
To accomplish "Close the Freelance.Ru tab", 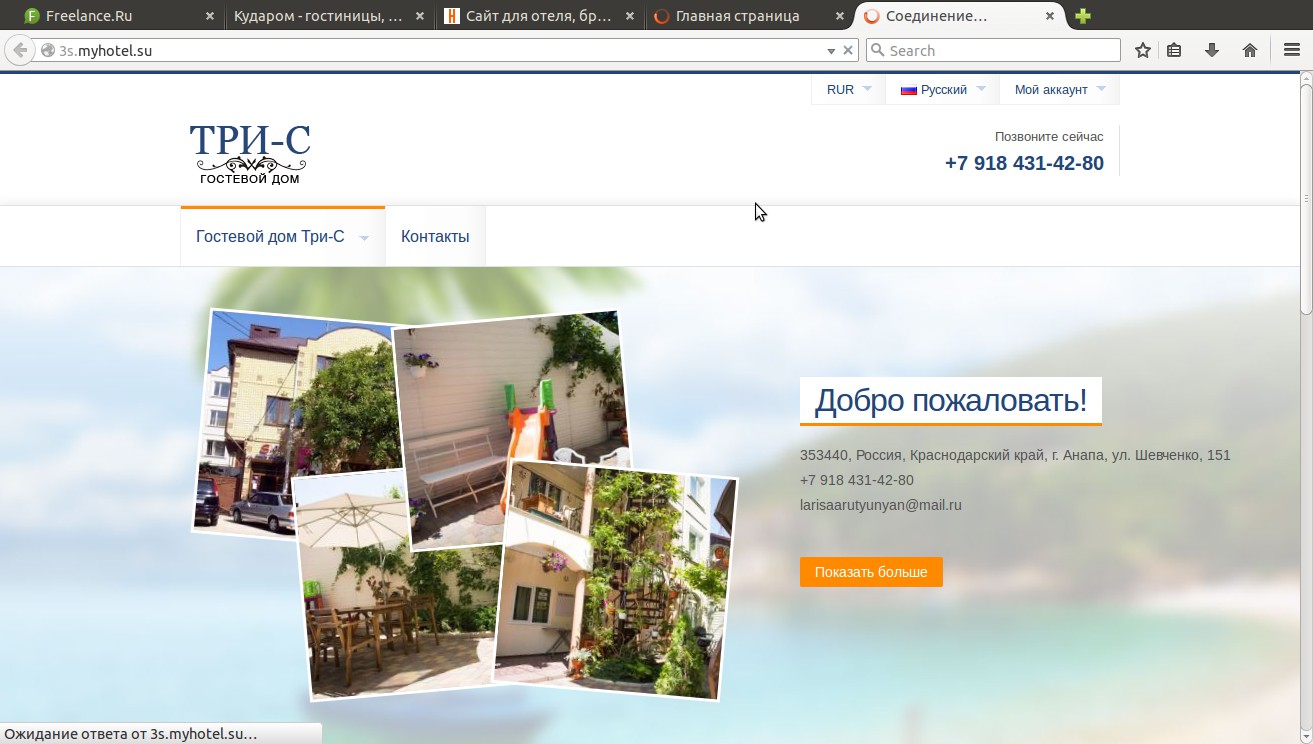I will [x=209, y=16].
